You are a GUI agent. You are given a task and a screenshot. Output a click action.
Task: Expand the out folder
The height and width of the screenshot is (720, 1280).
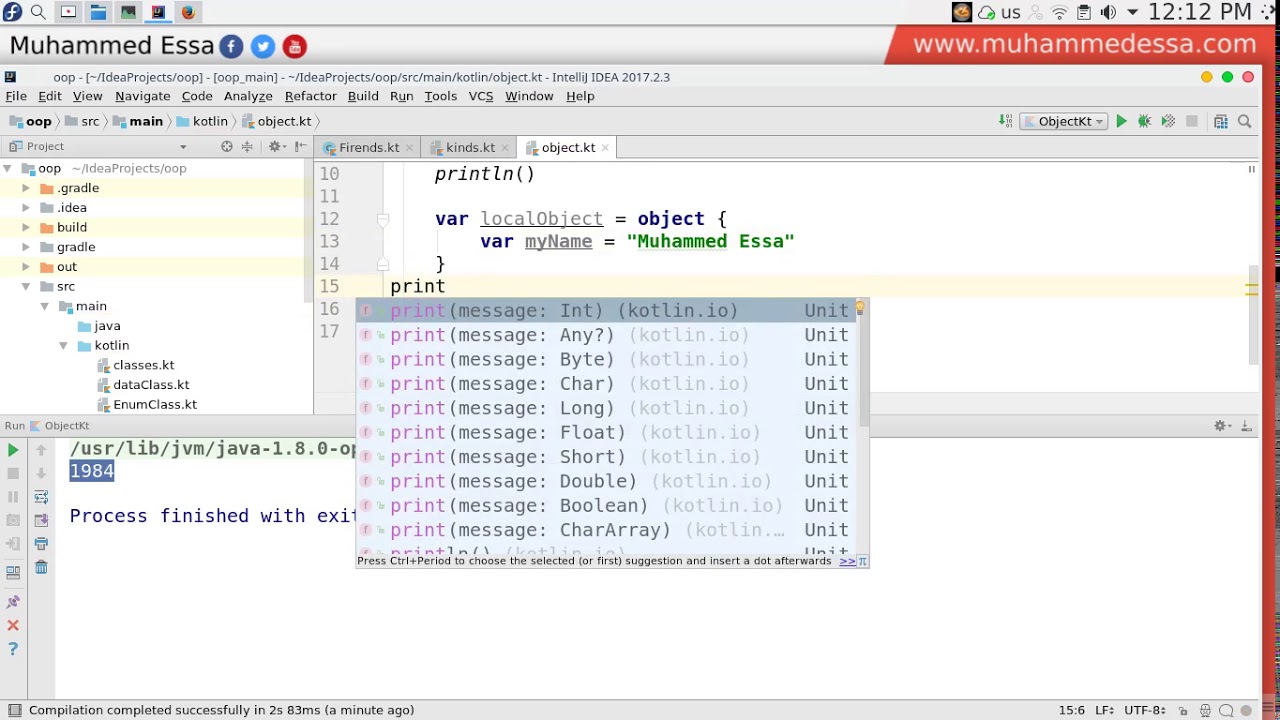pyautogui.click(x=26, y=267)
